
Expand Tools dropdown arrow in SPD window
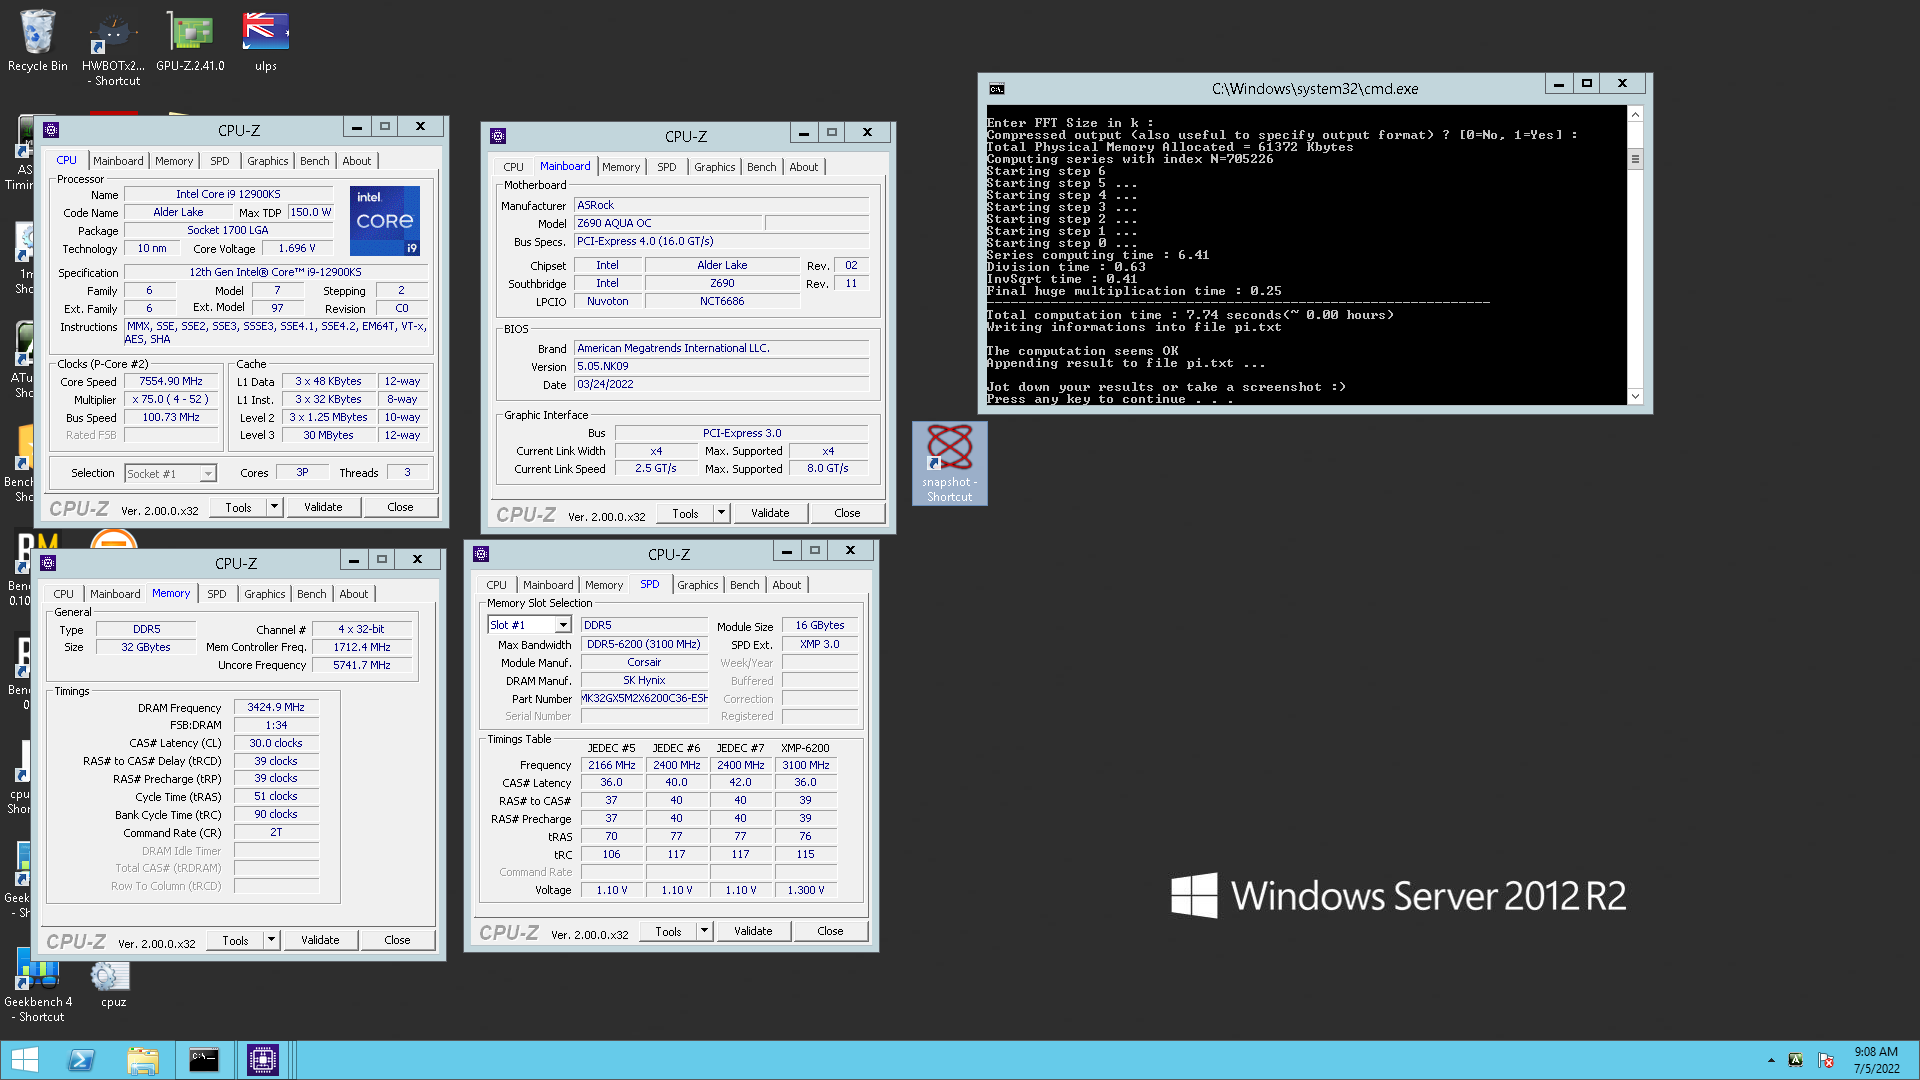[704, 931]
